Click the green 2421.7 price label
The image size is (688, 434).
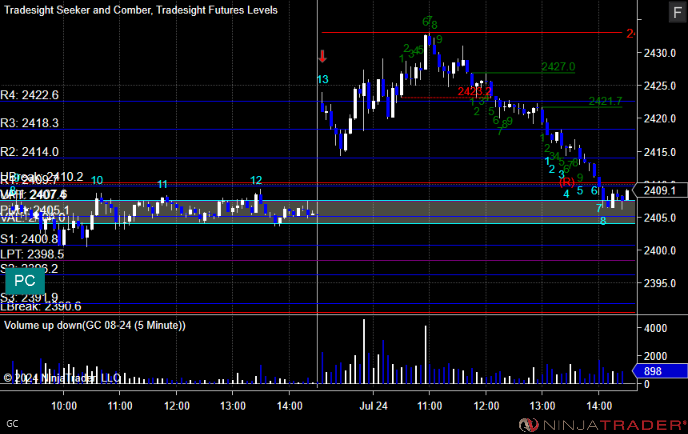click(605, 101)
